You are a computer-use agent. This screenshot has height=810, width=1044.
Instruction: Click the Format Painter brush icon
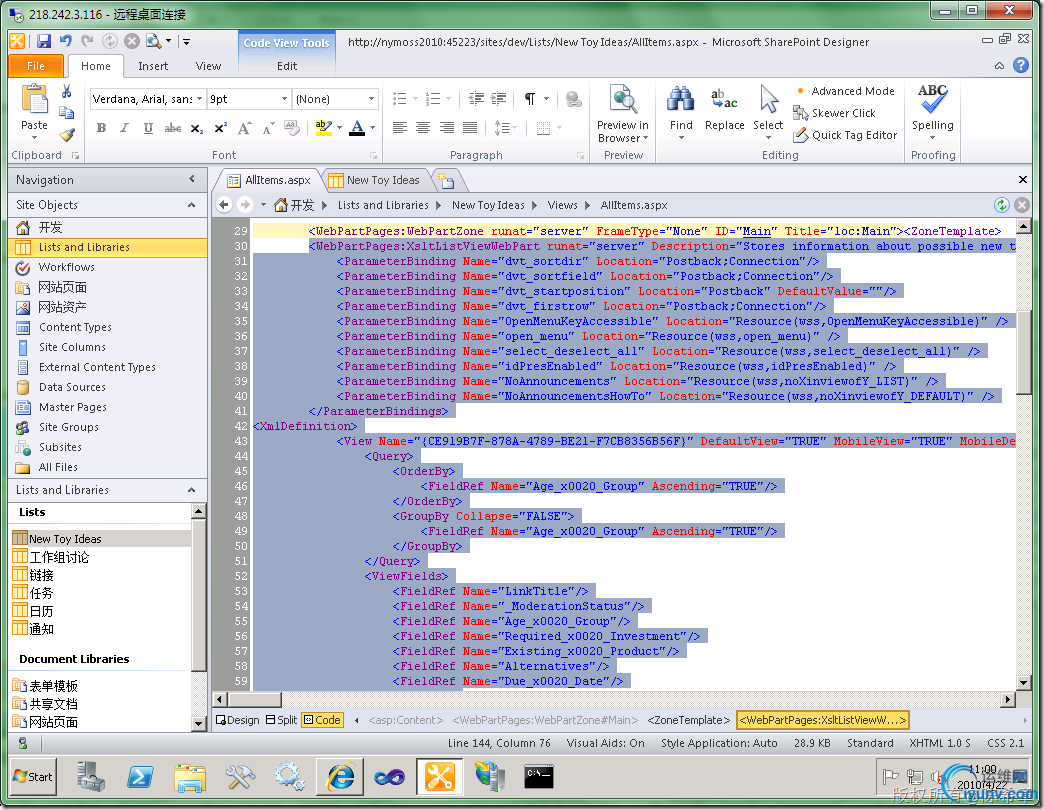tap(66, 135)
